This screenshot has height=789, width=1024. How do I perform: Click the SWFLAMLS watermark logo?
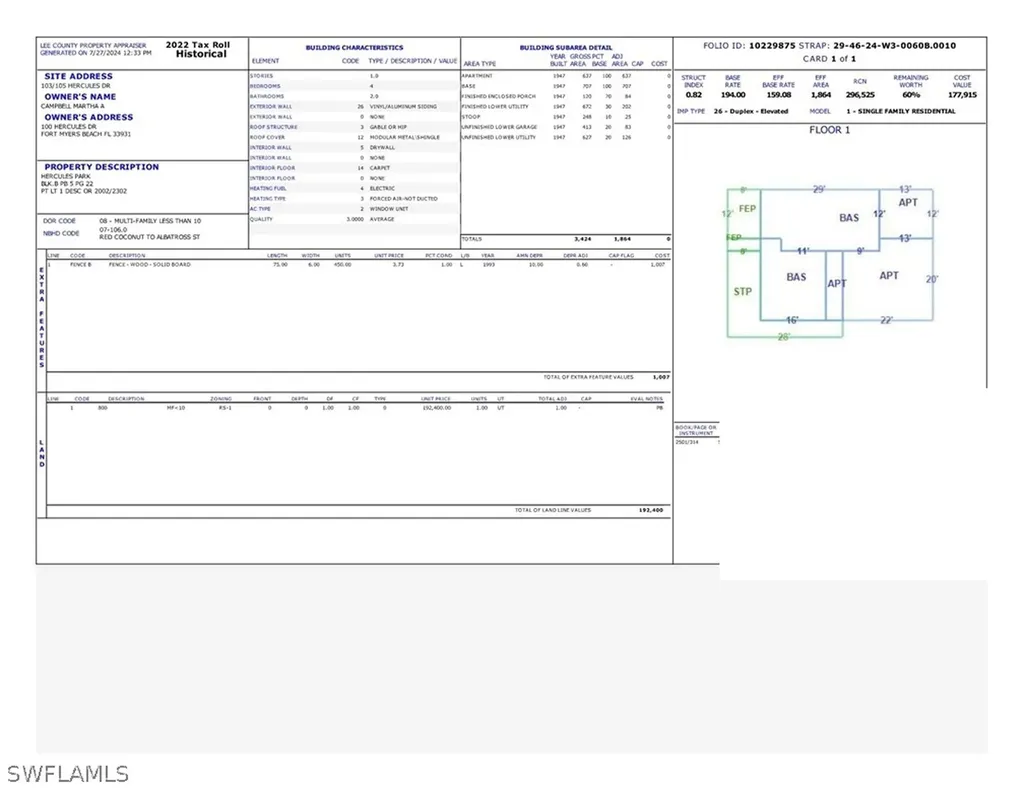click(67, 773)
